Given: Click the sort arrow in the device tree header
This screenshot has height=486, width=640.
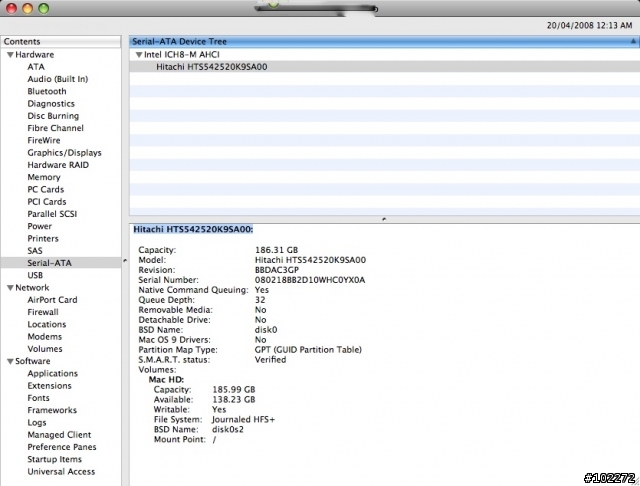Looking at the screenshot, I should [633, 41].
